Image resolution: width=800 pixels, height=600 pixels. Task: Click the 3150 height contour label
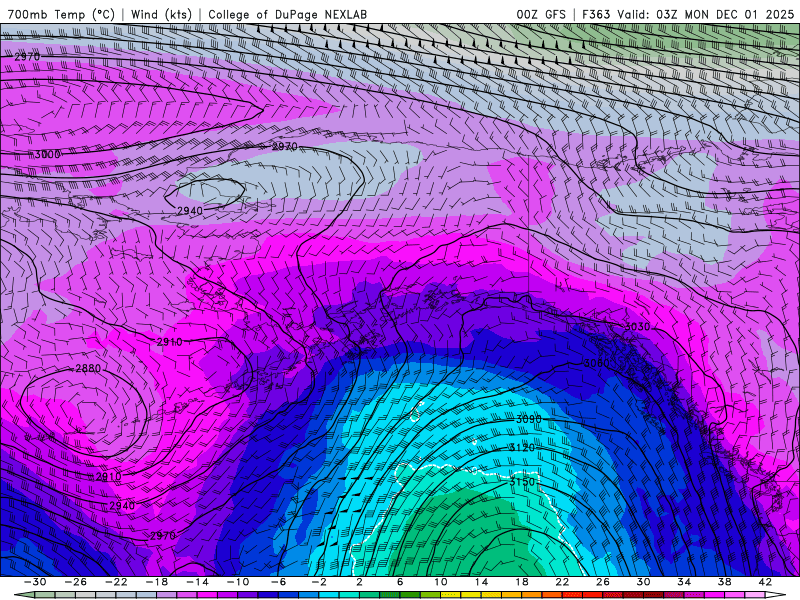[x=522, y=482]
